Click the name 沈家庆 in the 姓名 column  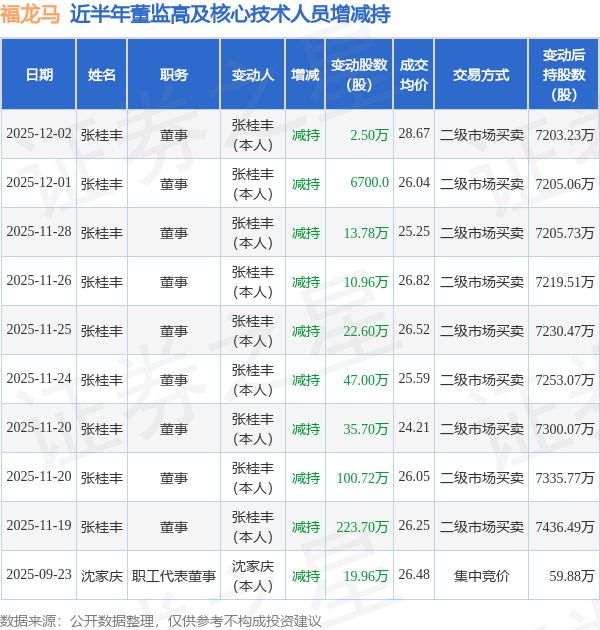point(102,576)
